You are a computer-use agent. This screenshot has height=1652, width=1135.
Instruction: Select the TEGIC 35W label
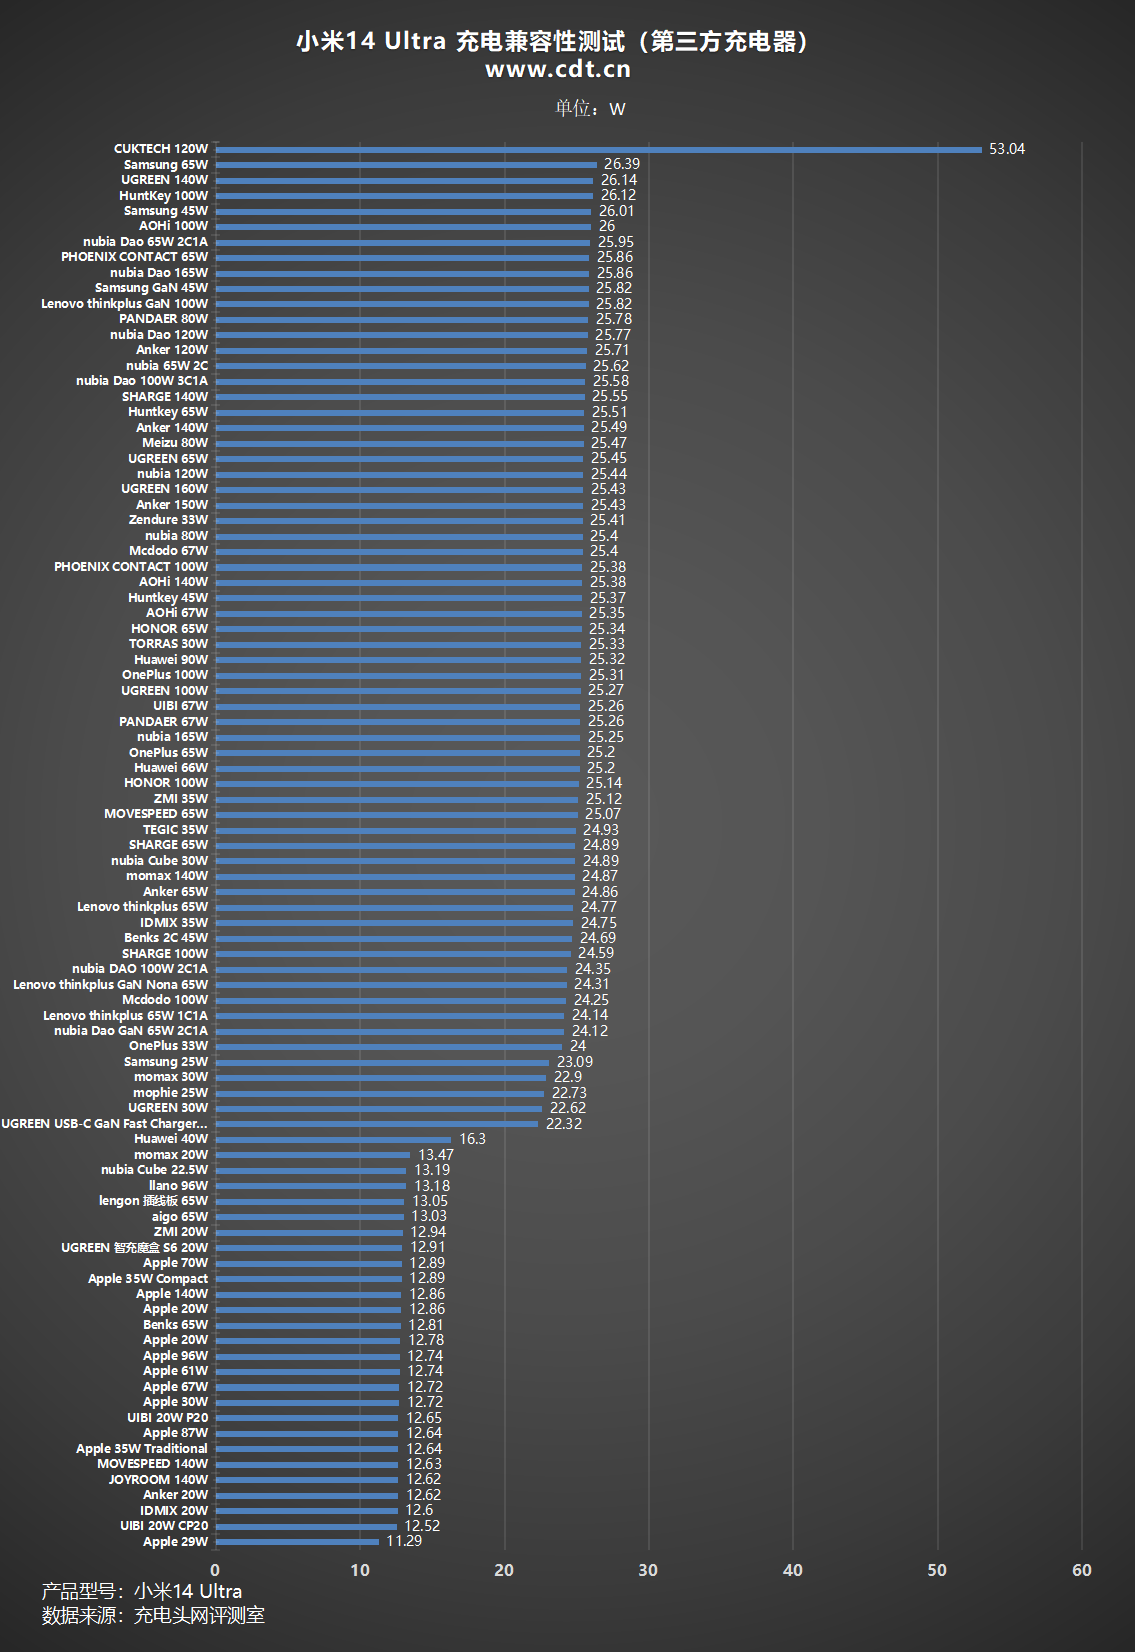[175, 830]
